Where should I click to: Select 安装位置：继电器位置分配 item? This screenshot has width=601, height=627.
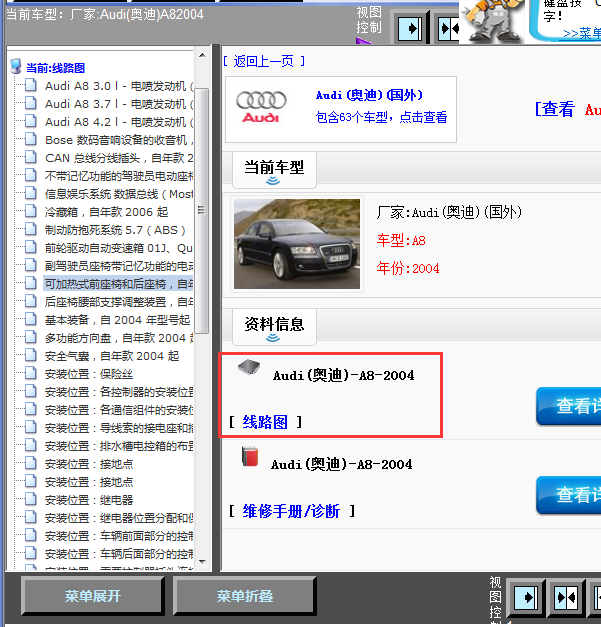tap(119, 518)
